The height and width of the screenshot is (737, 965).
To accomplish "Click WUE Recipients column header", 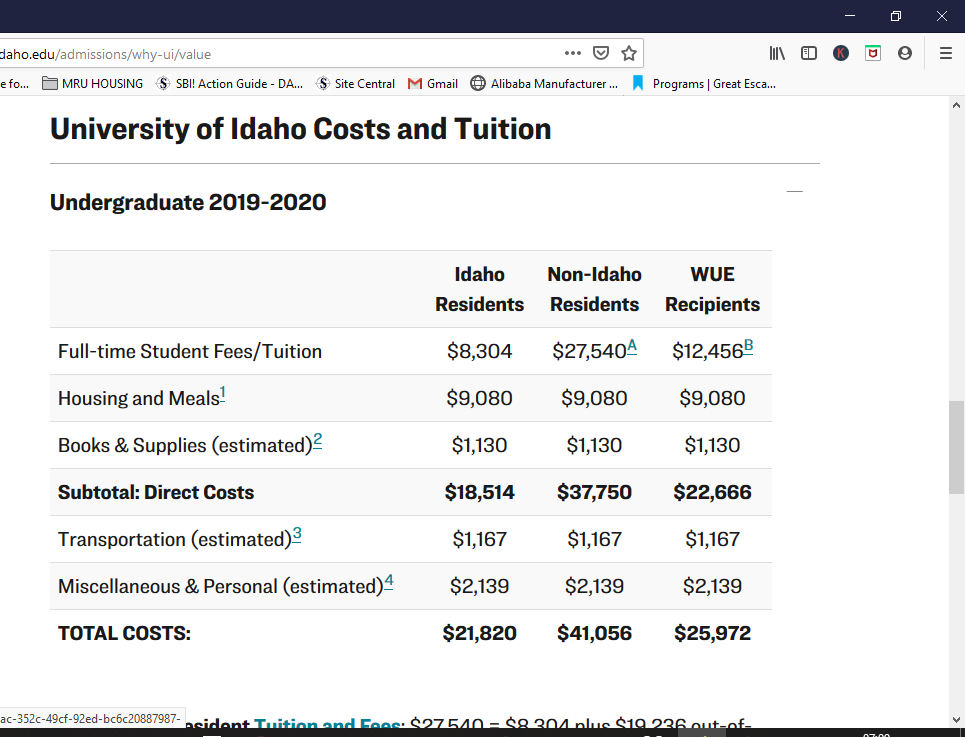I will point(713,289).
